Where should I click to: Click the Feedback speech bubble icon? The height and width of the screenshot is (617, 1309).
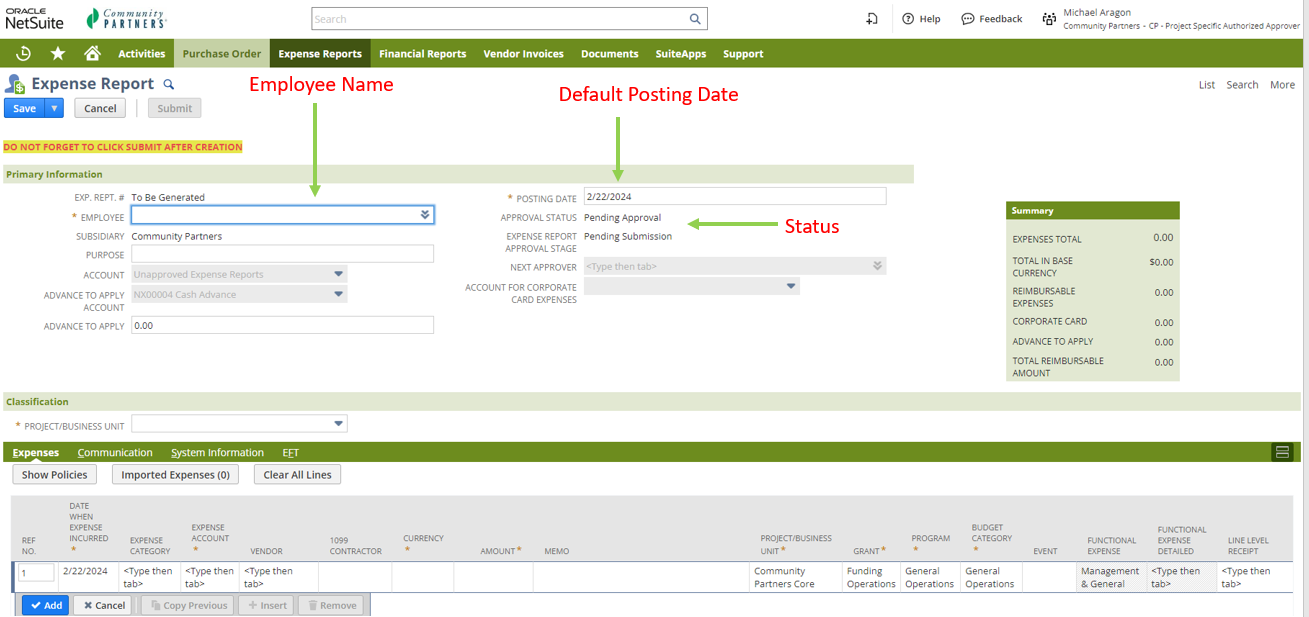pos(967,19)
